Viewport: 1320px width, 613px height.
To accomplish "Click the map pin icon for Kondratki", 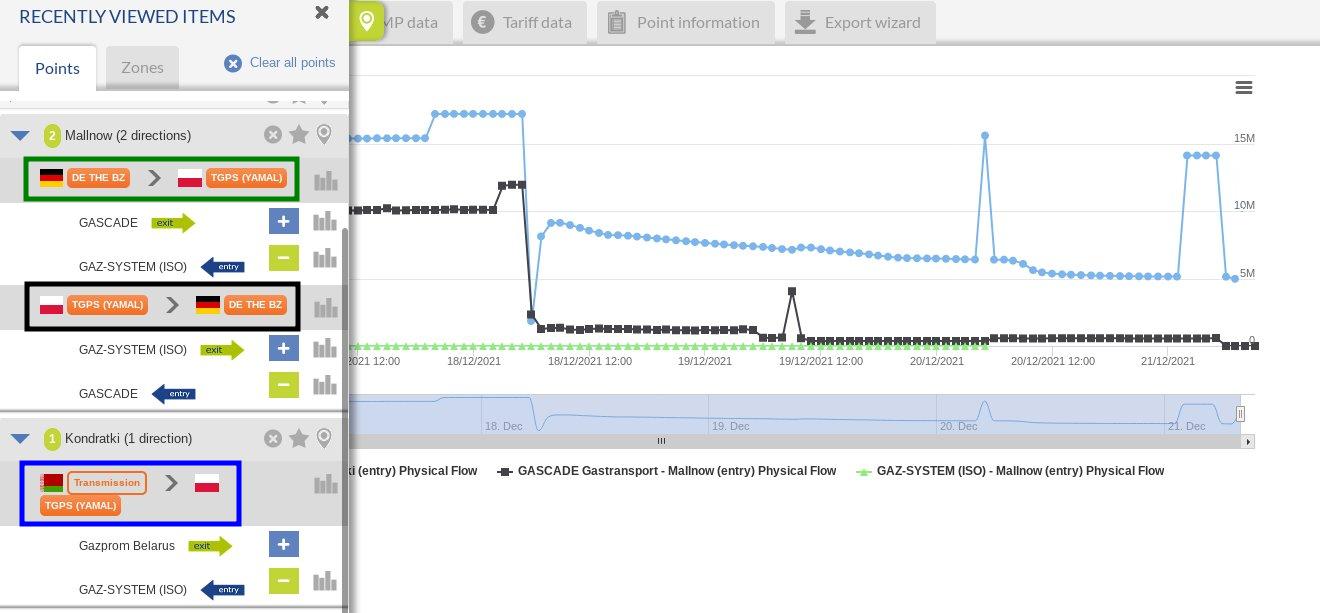I will 324,438.
